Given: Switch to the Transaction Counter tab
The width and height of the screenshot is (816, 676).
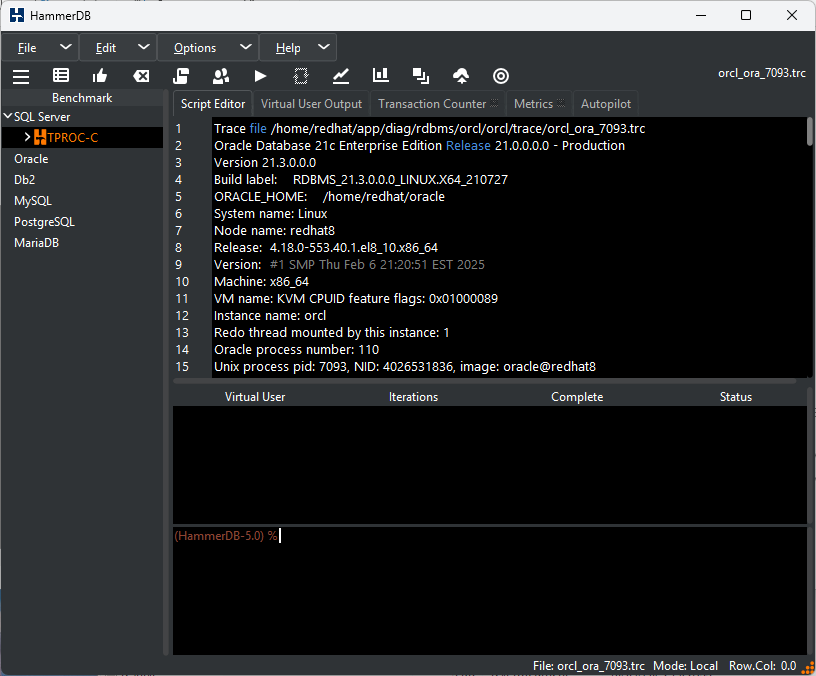Looking at the screenshot, I should coord(438,104).
